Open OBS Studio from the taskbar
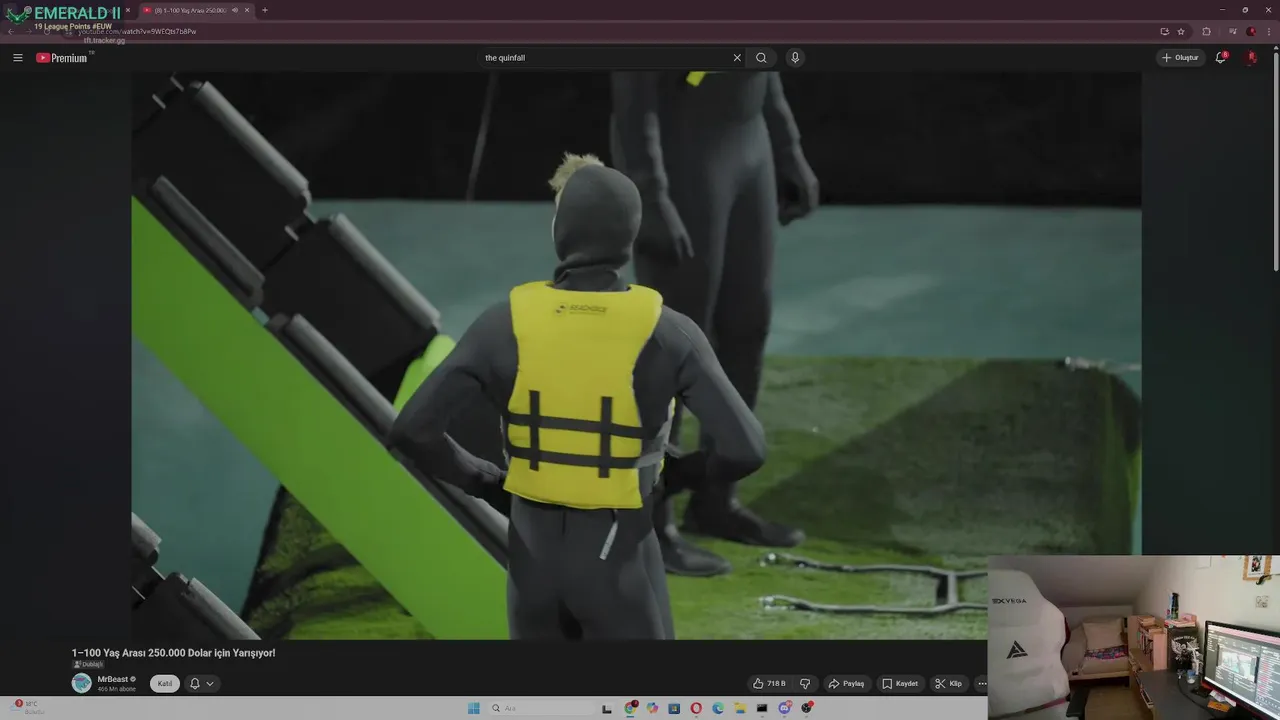 click(x=807, y=708)
